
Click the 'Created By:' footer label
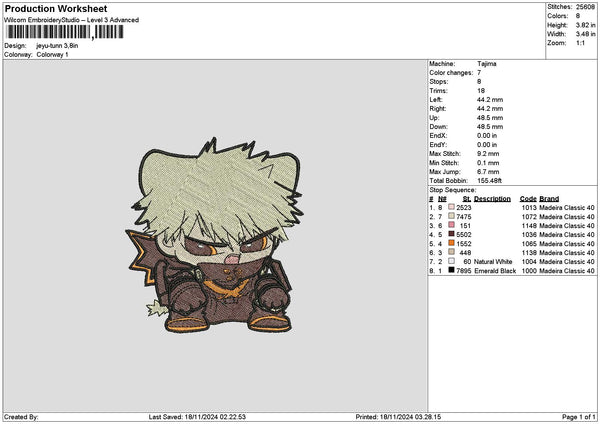[x=21, y=417]
